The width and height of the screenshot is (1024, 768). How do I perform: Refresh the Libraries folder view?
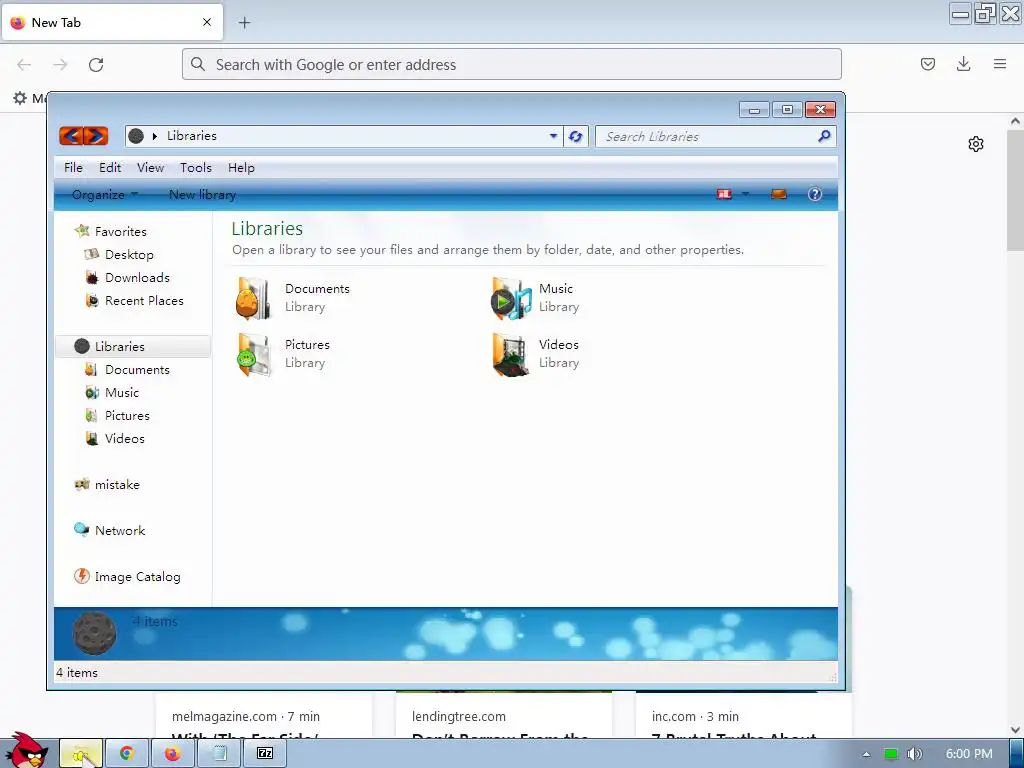coord(575,136)
